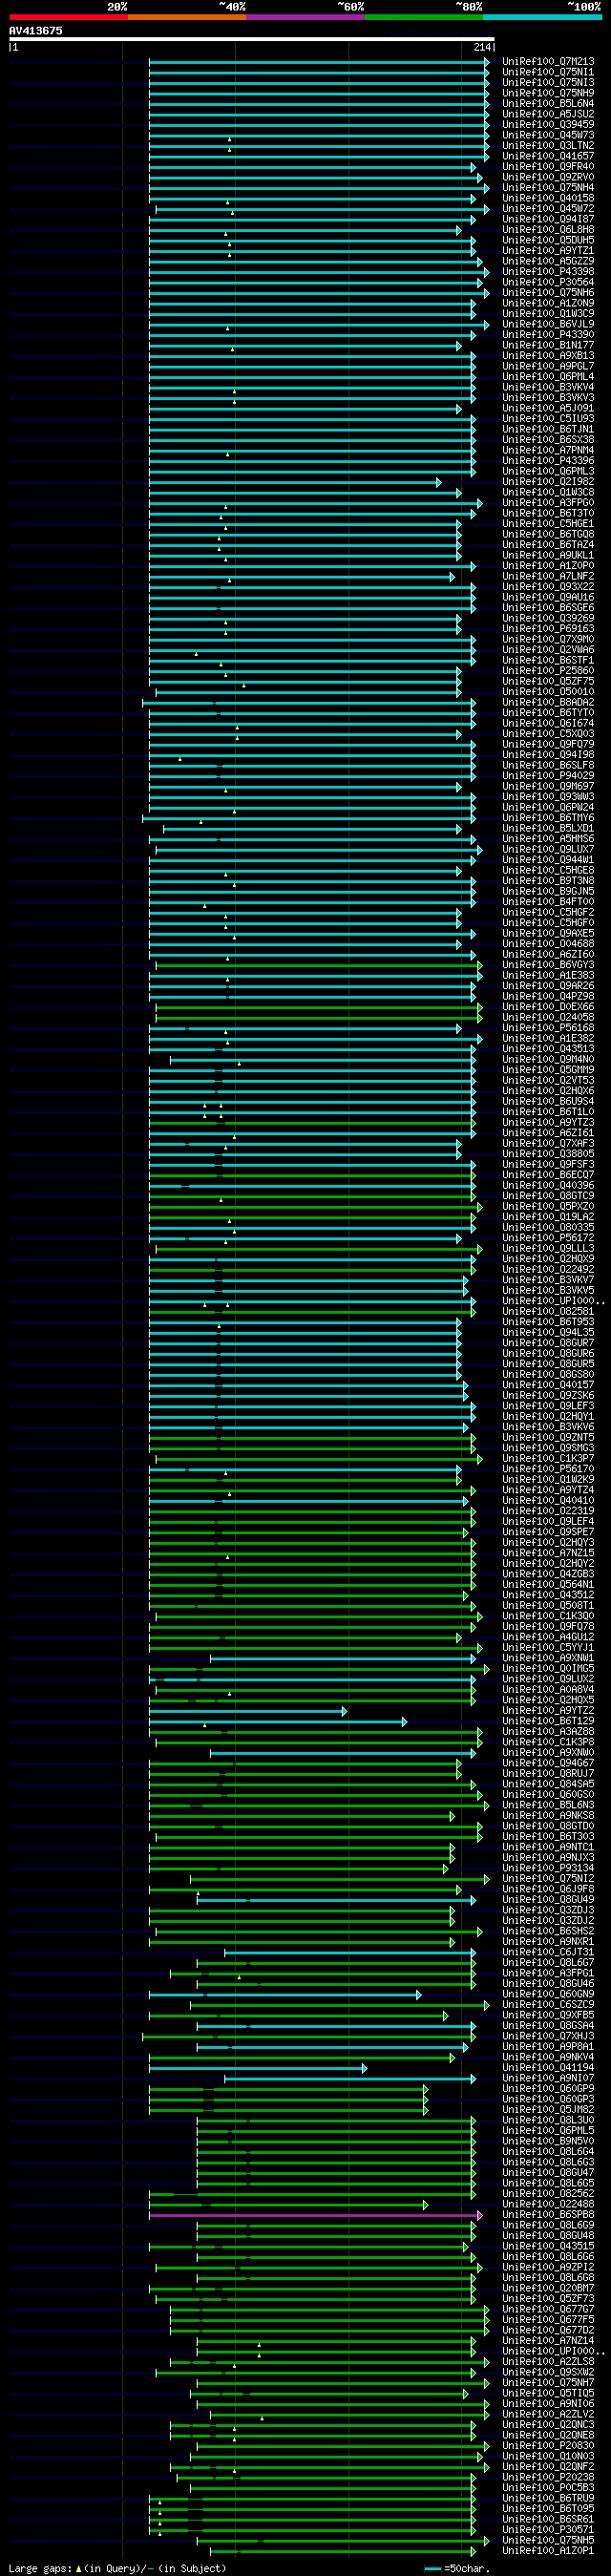The height and width of the screenshot is (2576, 611).
Task: Select the UniRef100_B6SX38 label
Action: pos(548,440)
